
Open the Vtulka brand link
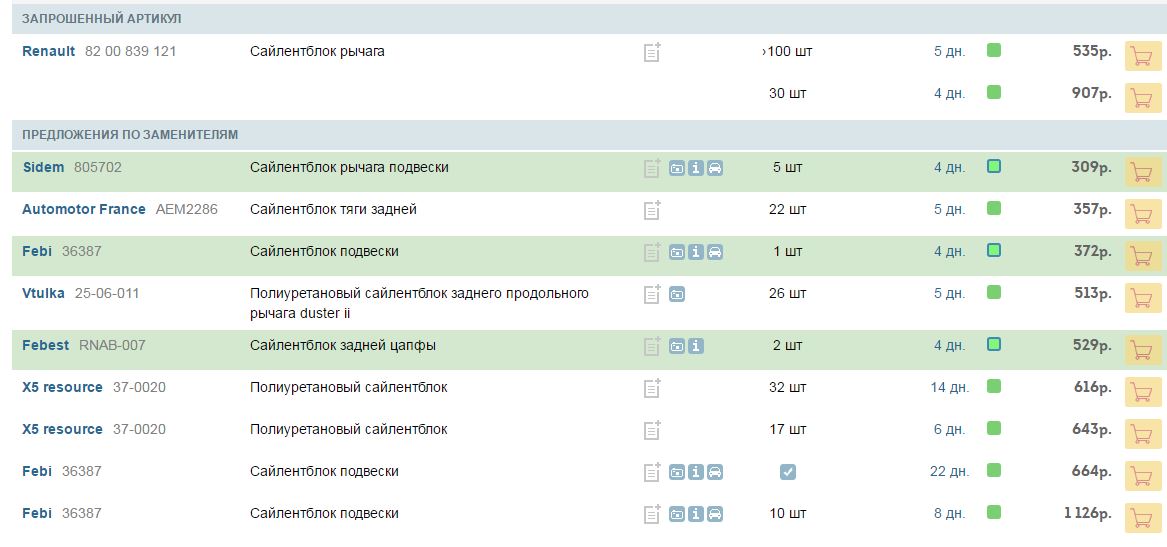tap(43, 294)
